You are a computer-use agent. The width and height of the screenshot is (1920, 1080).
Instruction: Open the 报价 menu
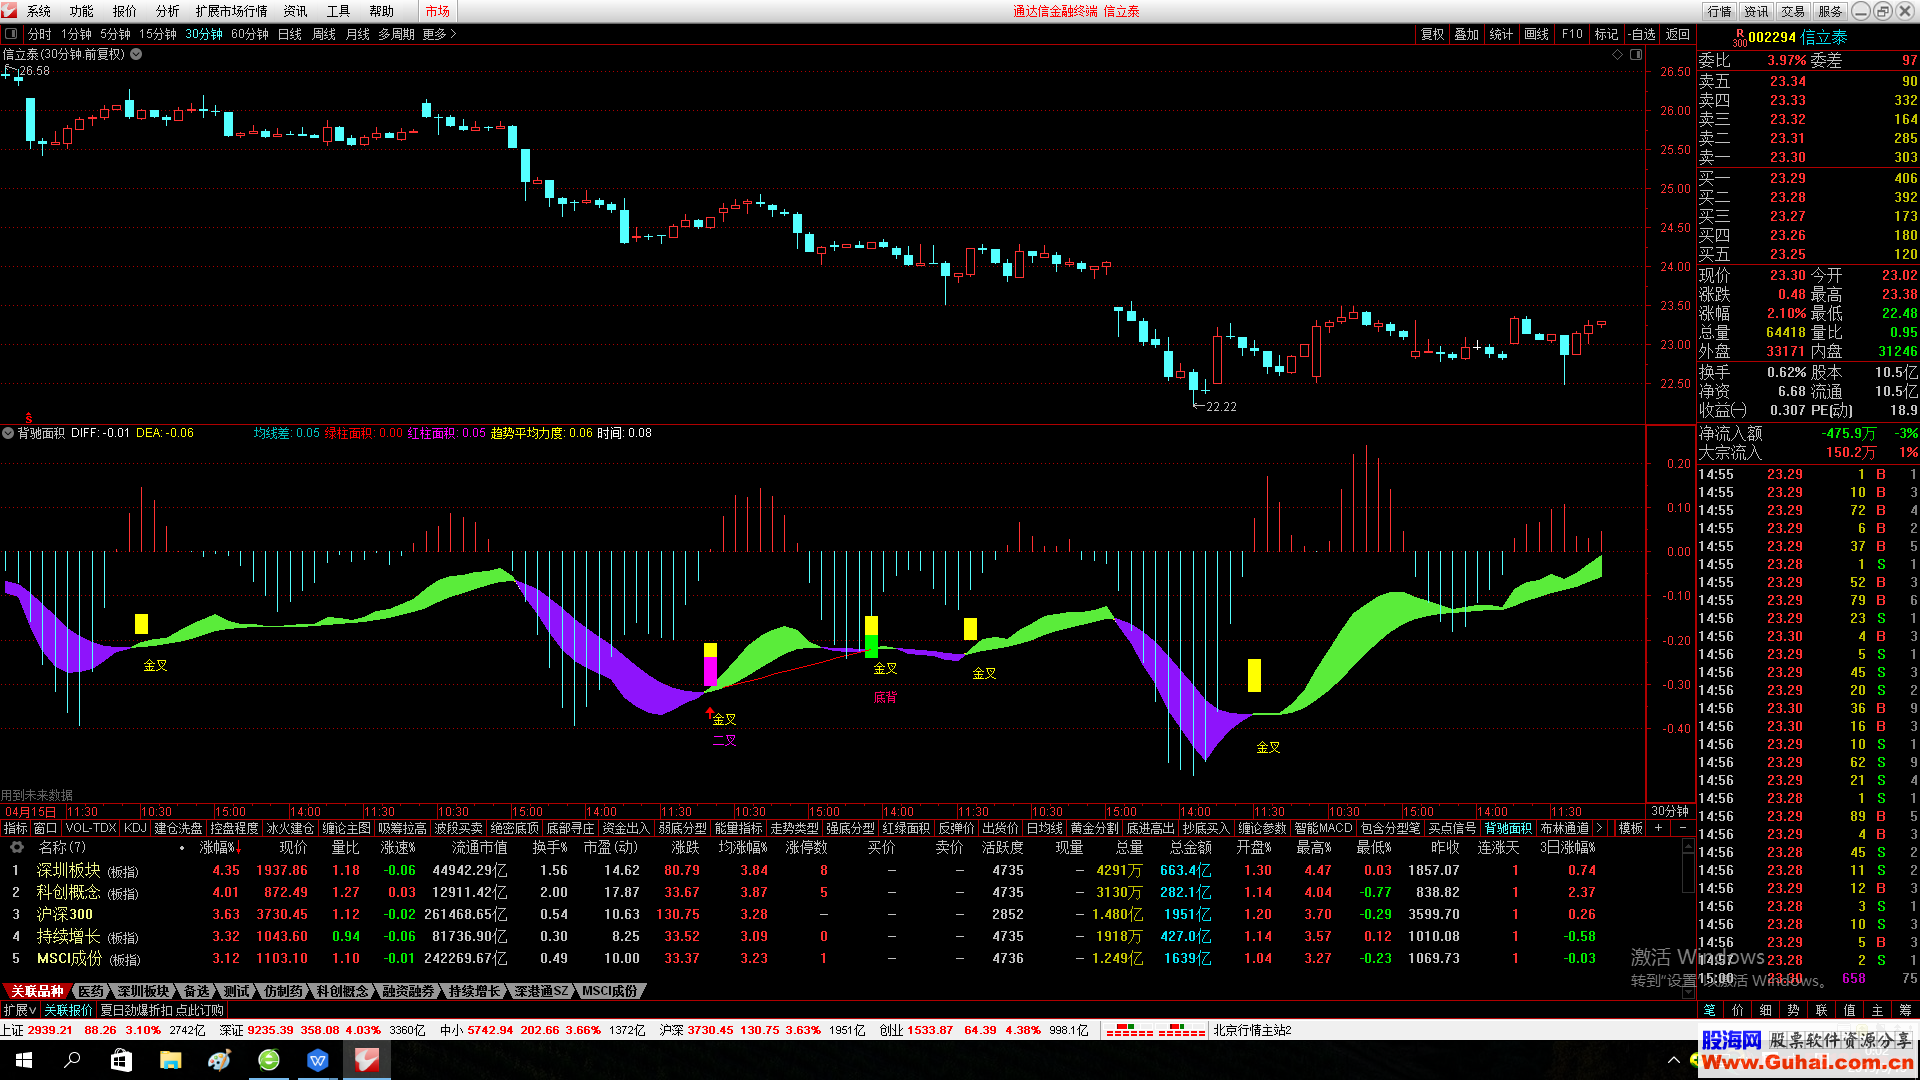(x=124, y=11)
